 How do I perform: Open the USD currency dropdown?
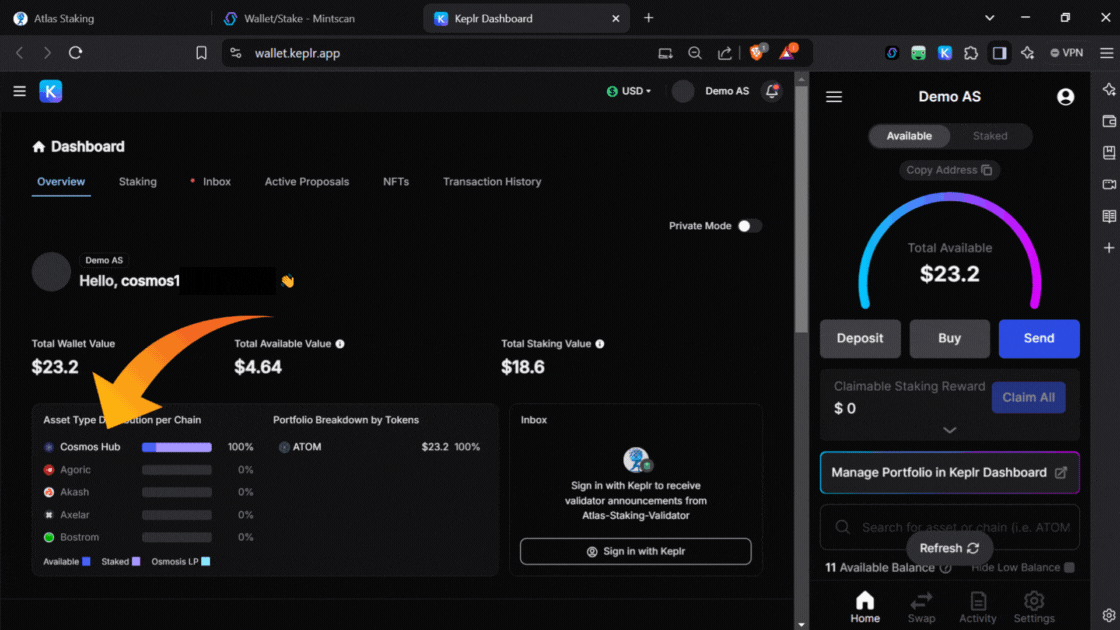pyautogui.click(x=629, y=91)
